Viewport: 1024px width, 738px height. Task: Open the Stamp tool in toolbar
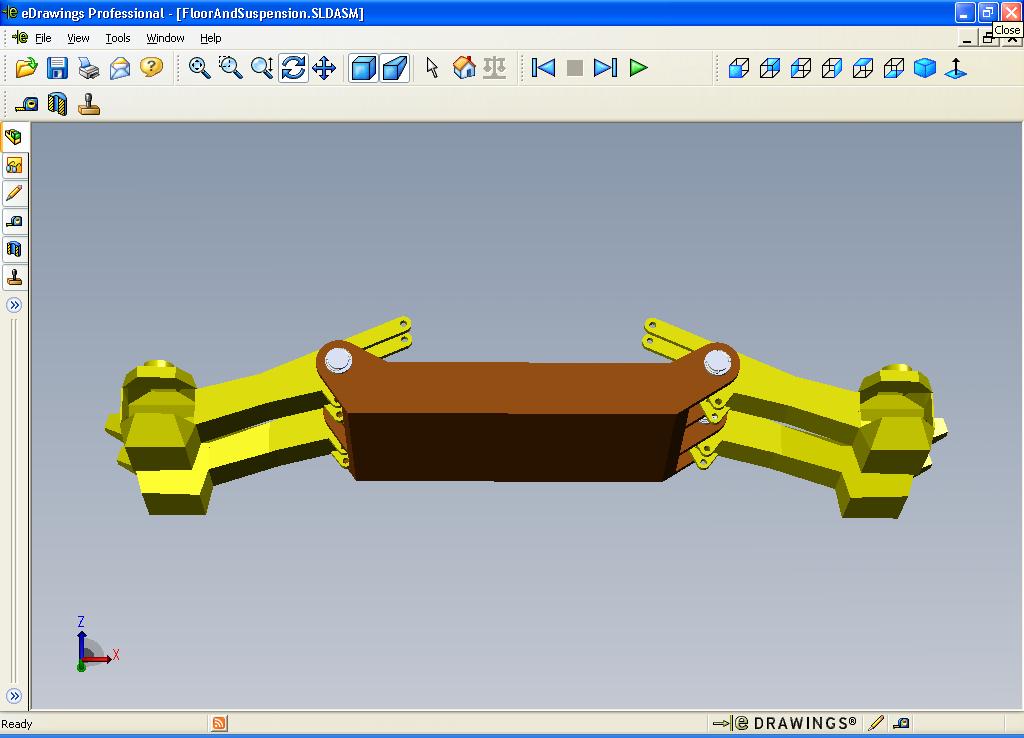pos(89,104)
